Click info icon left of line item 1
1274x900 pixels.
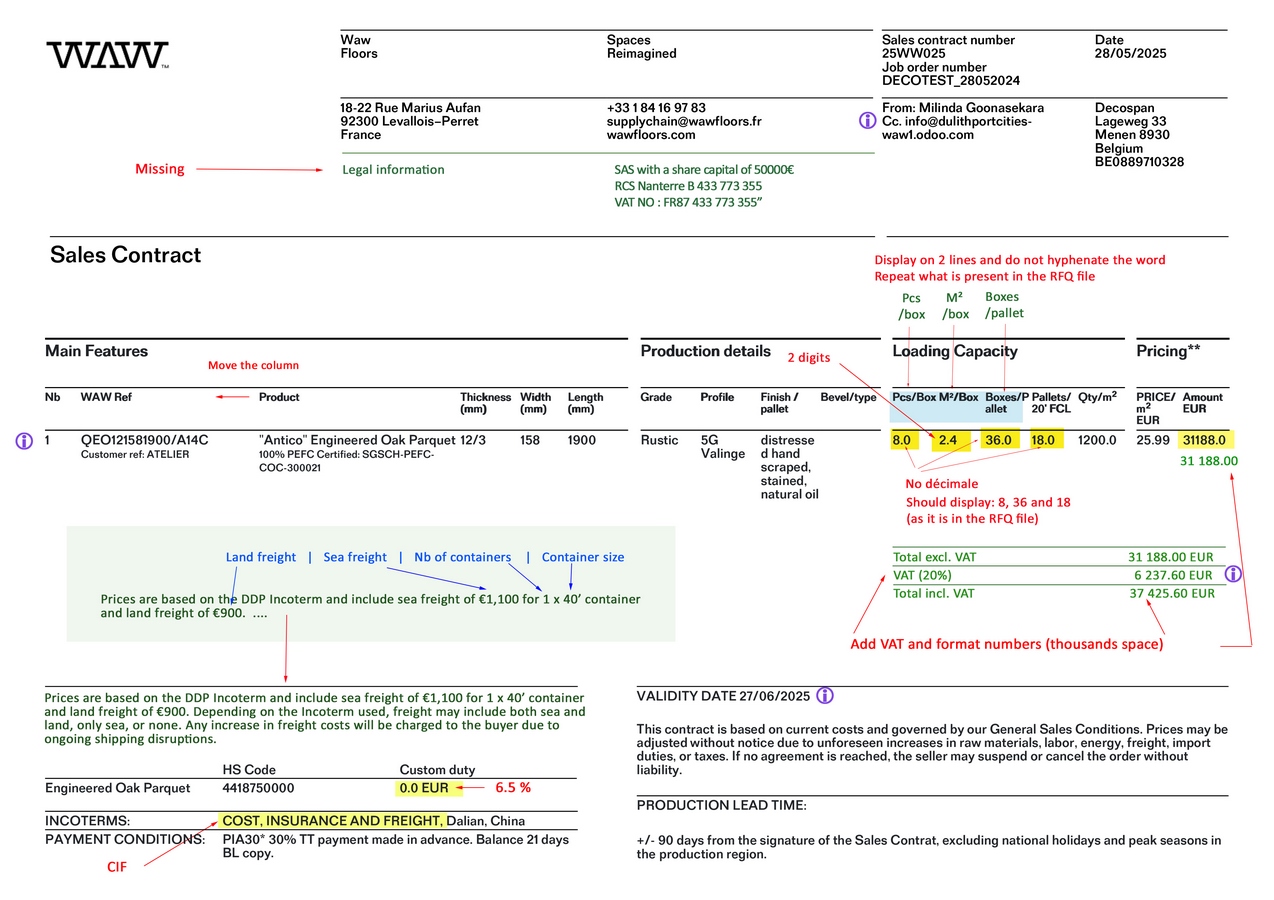tap(25, 440)
